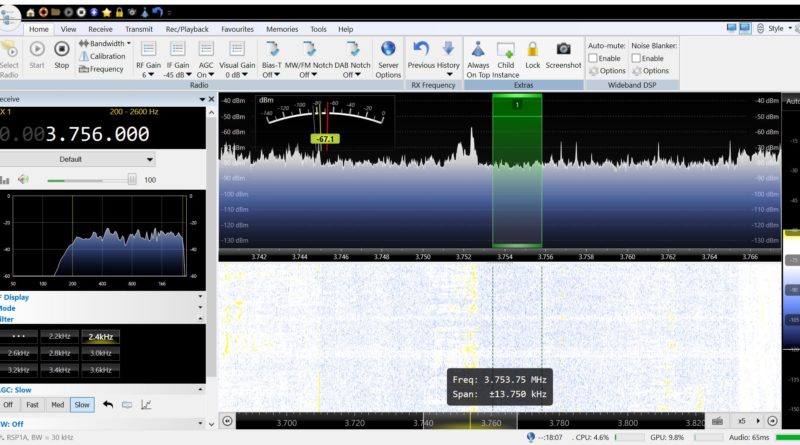Image resolution: width=800 pixels, height=445 pixels.
Task: Start the radio with the Start button
Action: [x=37, y=55]
